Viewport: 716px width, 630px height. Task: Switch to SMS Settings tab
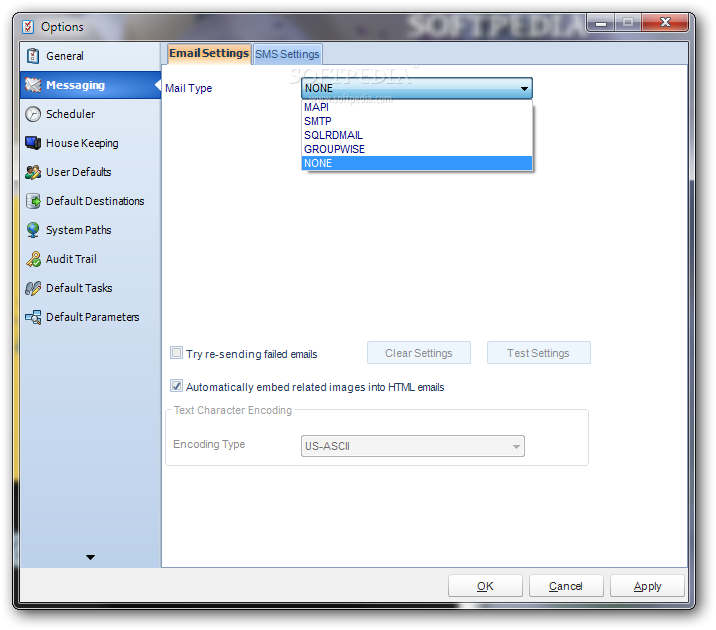click(x=287, y=54)
